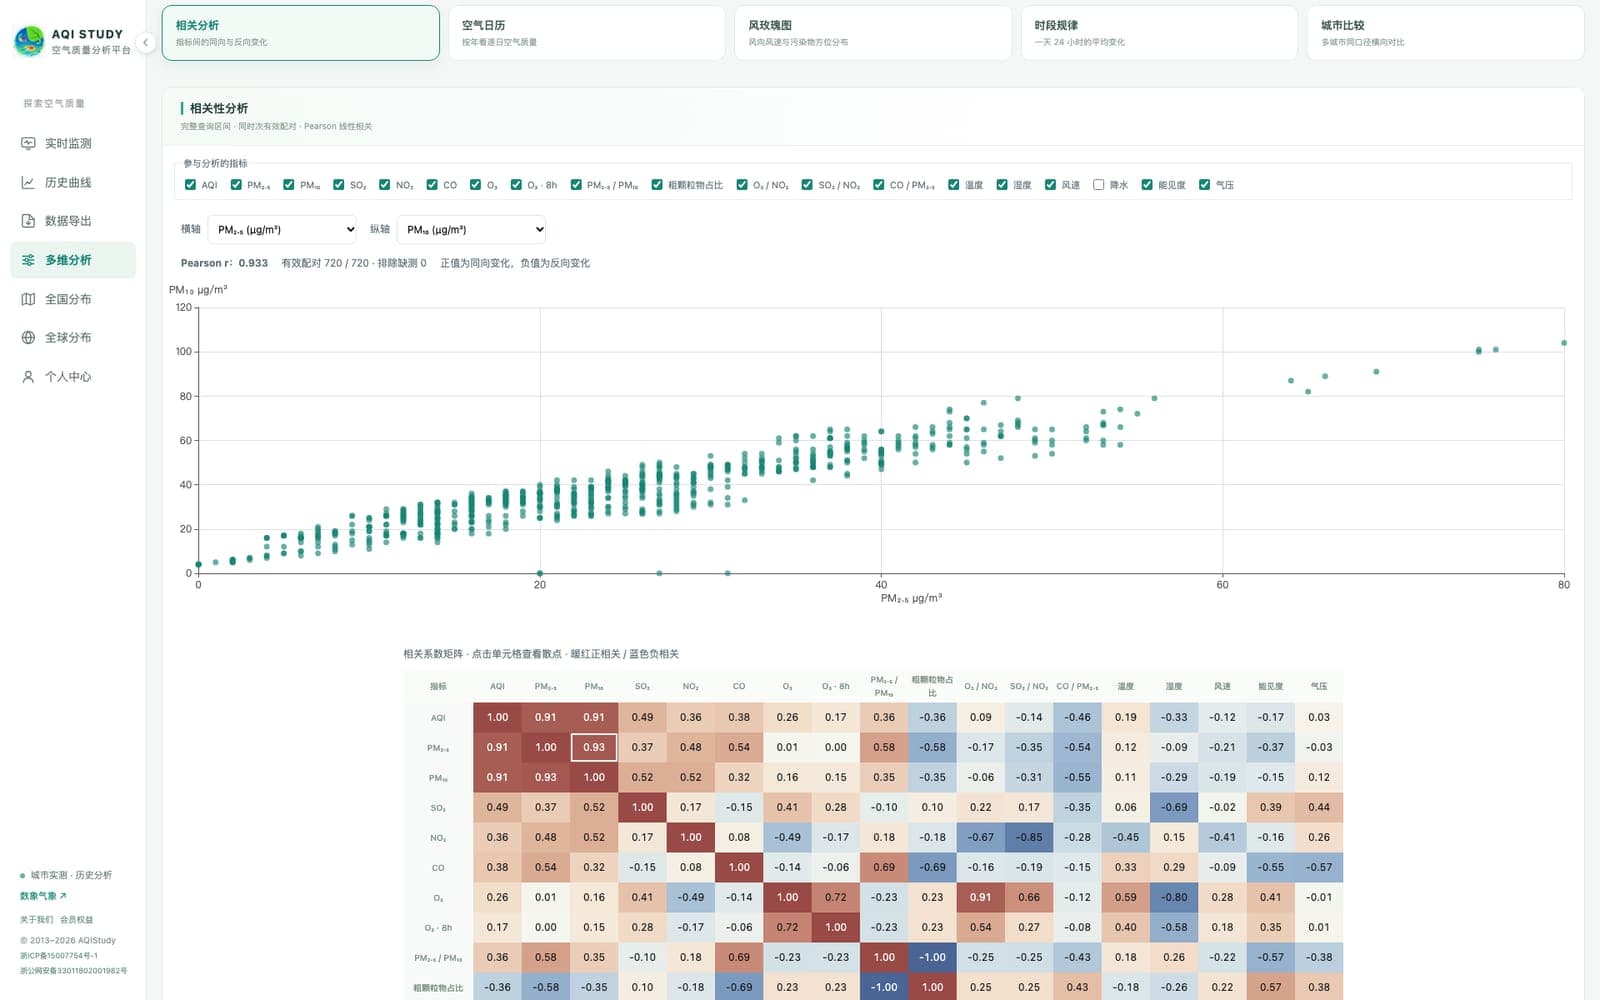Uncheck the AQI indicator checkbox
1600x1000 pixels.
click(x=190, y=185)
